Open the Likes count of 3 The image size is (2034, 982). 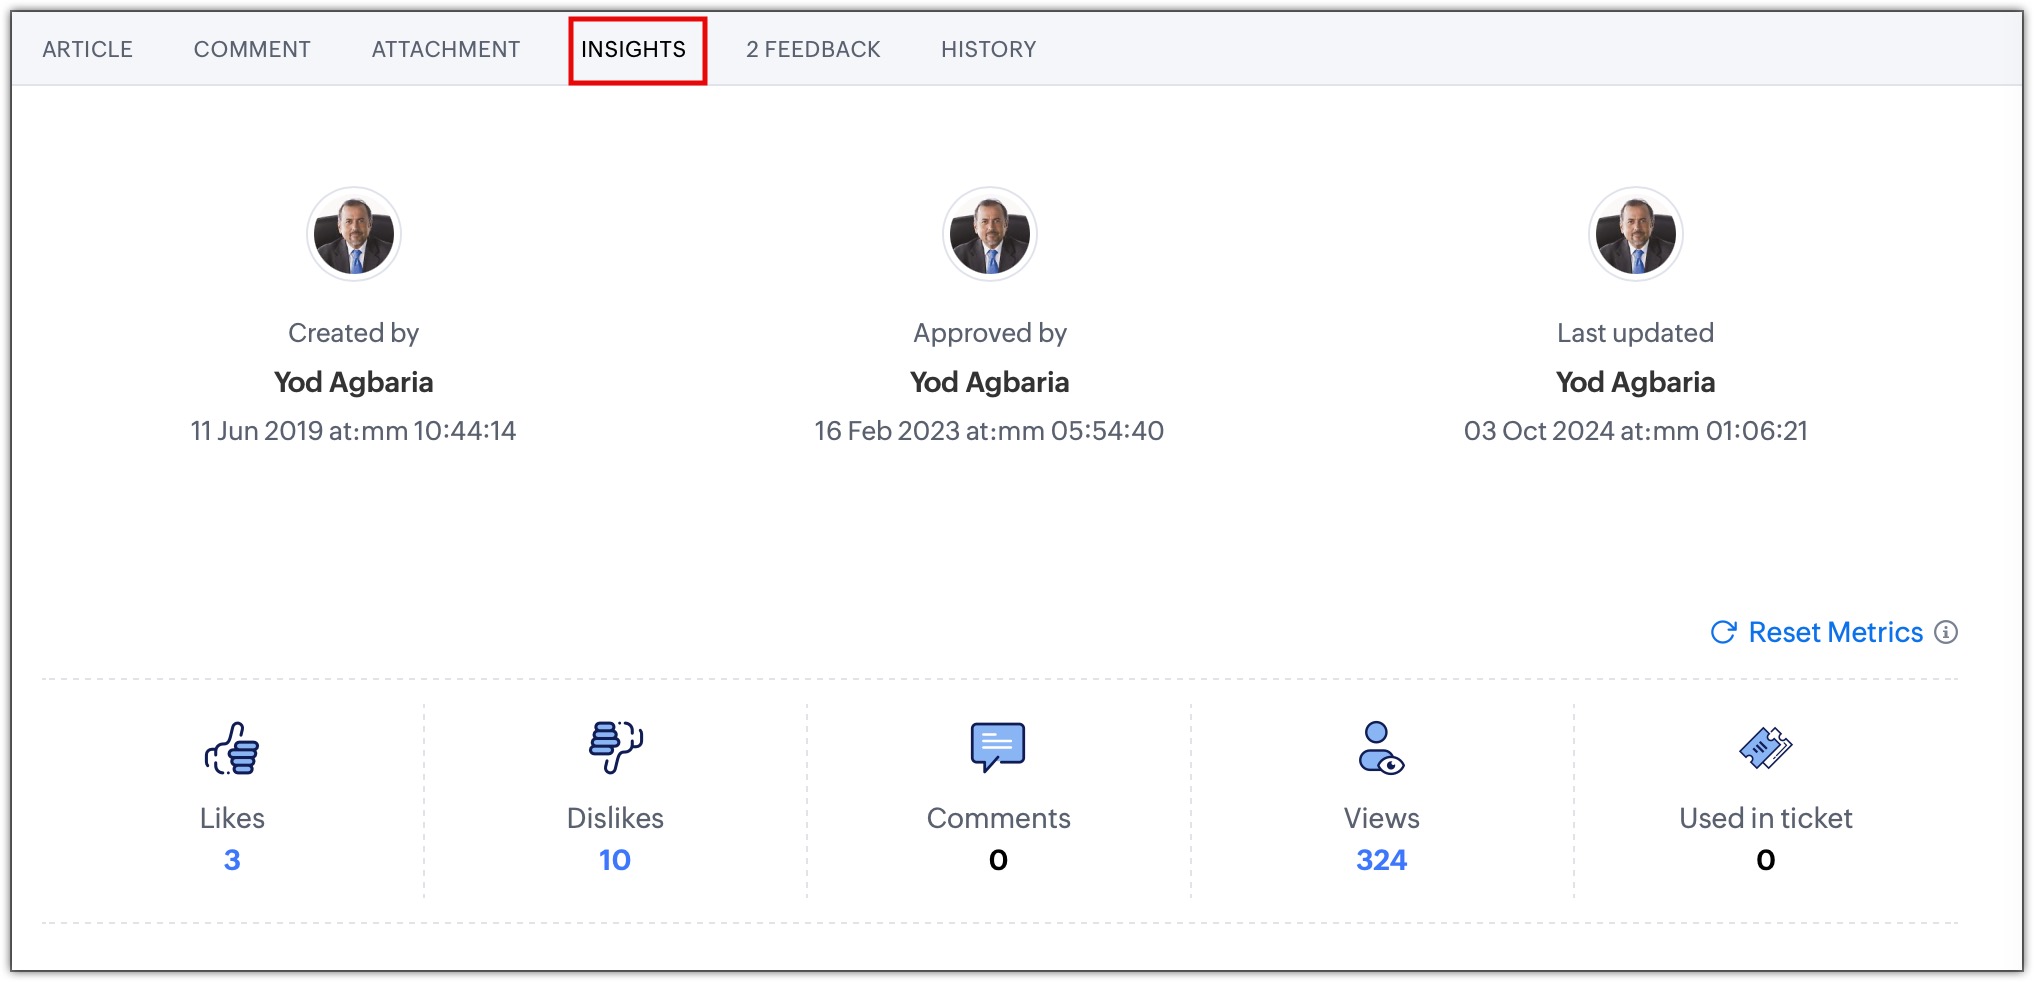232,860
